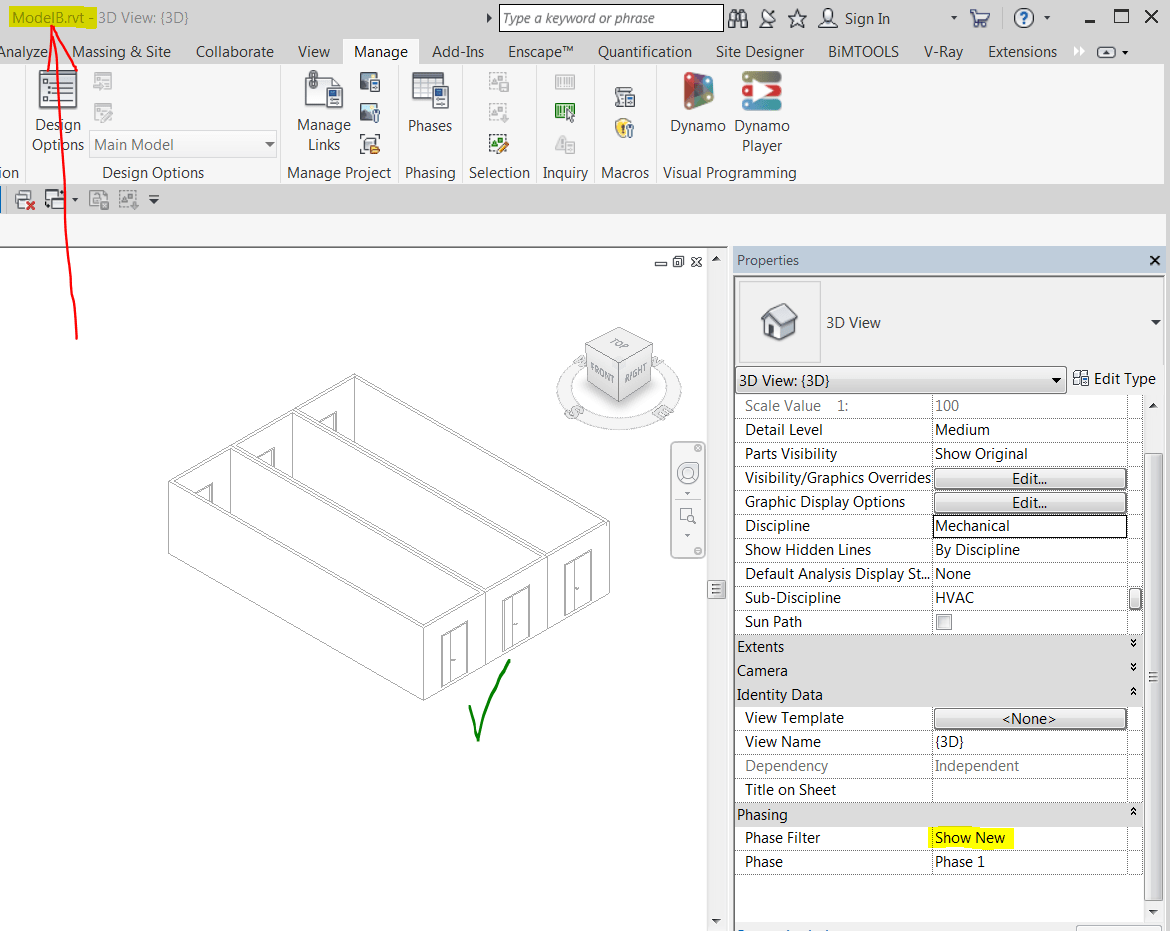Open the Macro Manager
Viewport: 1170px width, 931px height.
pyautogui.click(x=624, y=96)
